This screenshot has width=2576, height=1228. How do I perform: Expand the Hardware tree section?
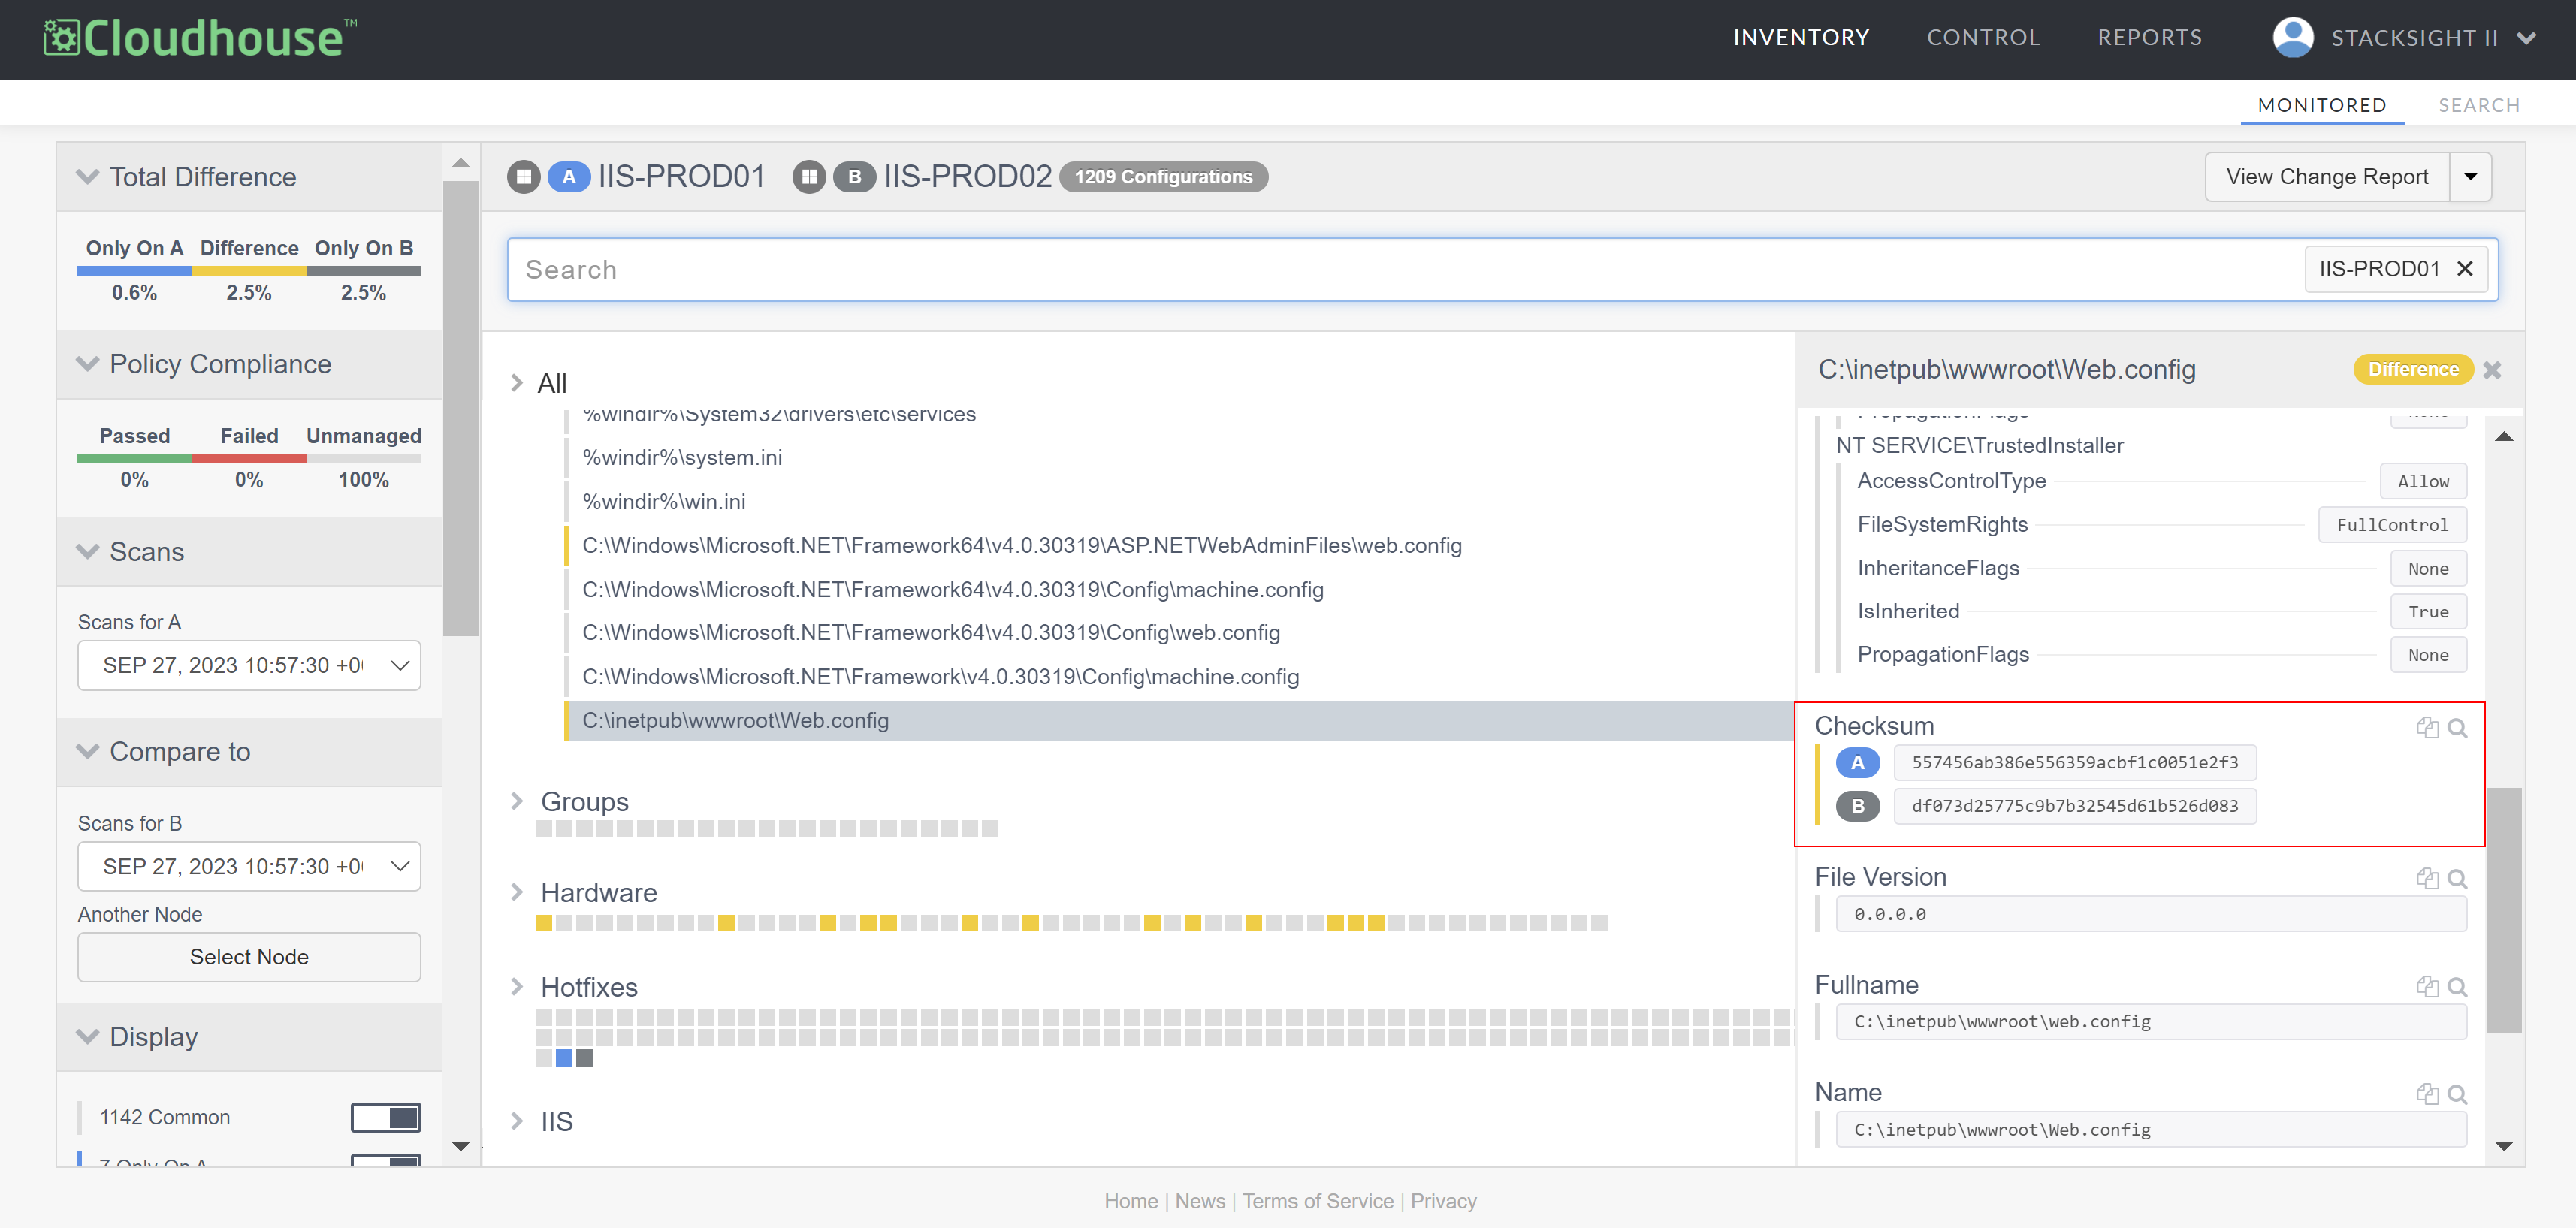tap(517, 893)
